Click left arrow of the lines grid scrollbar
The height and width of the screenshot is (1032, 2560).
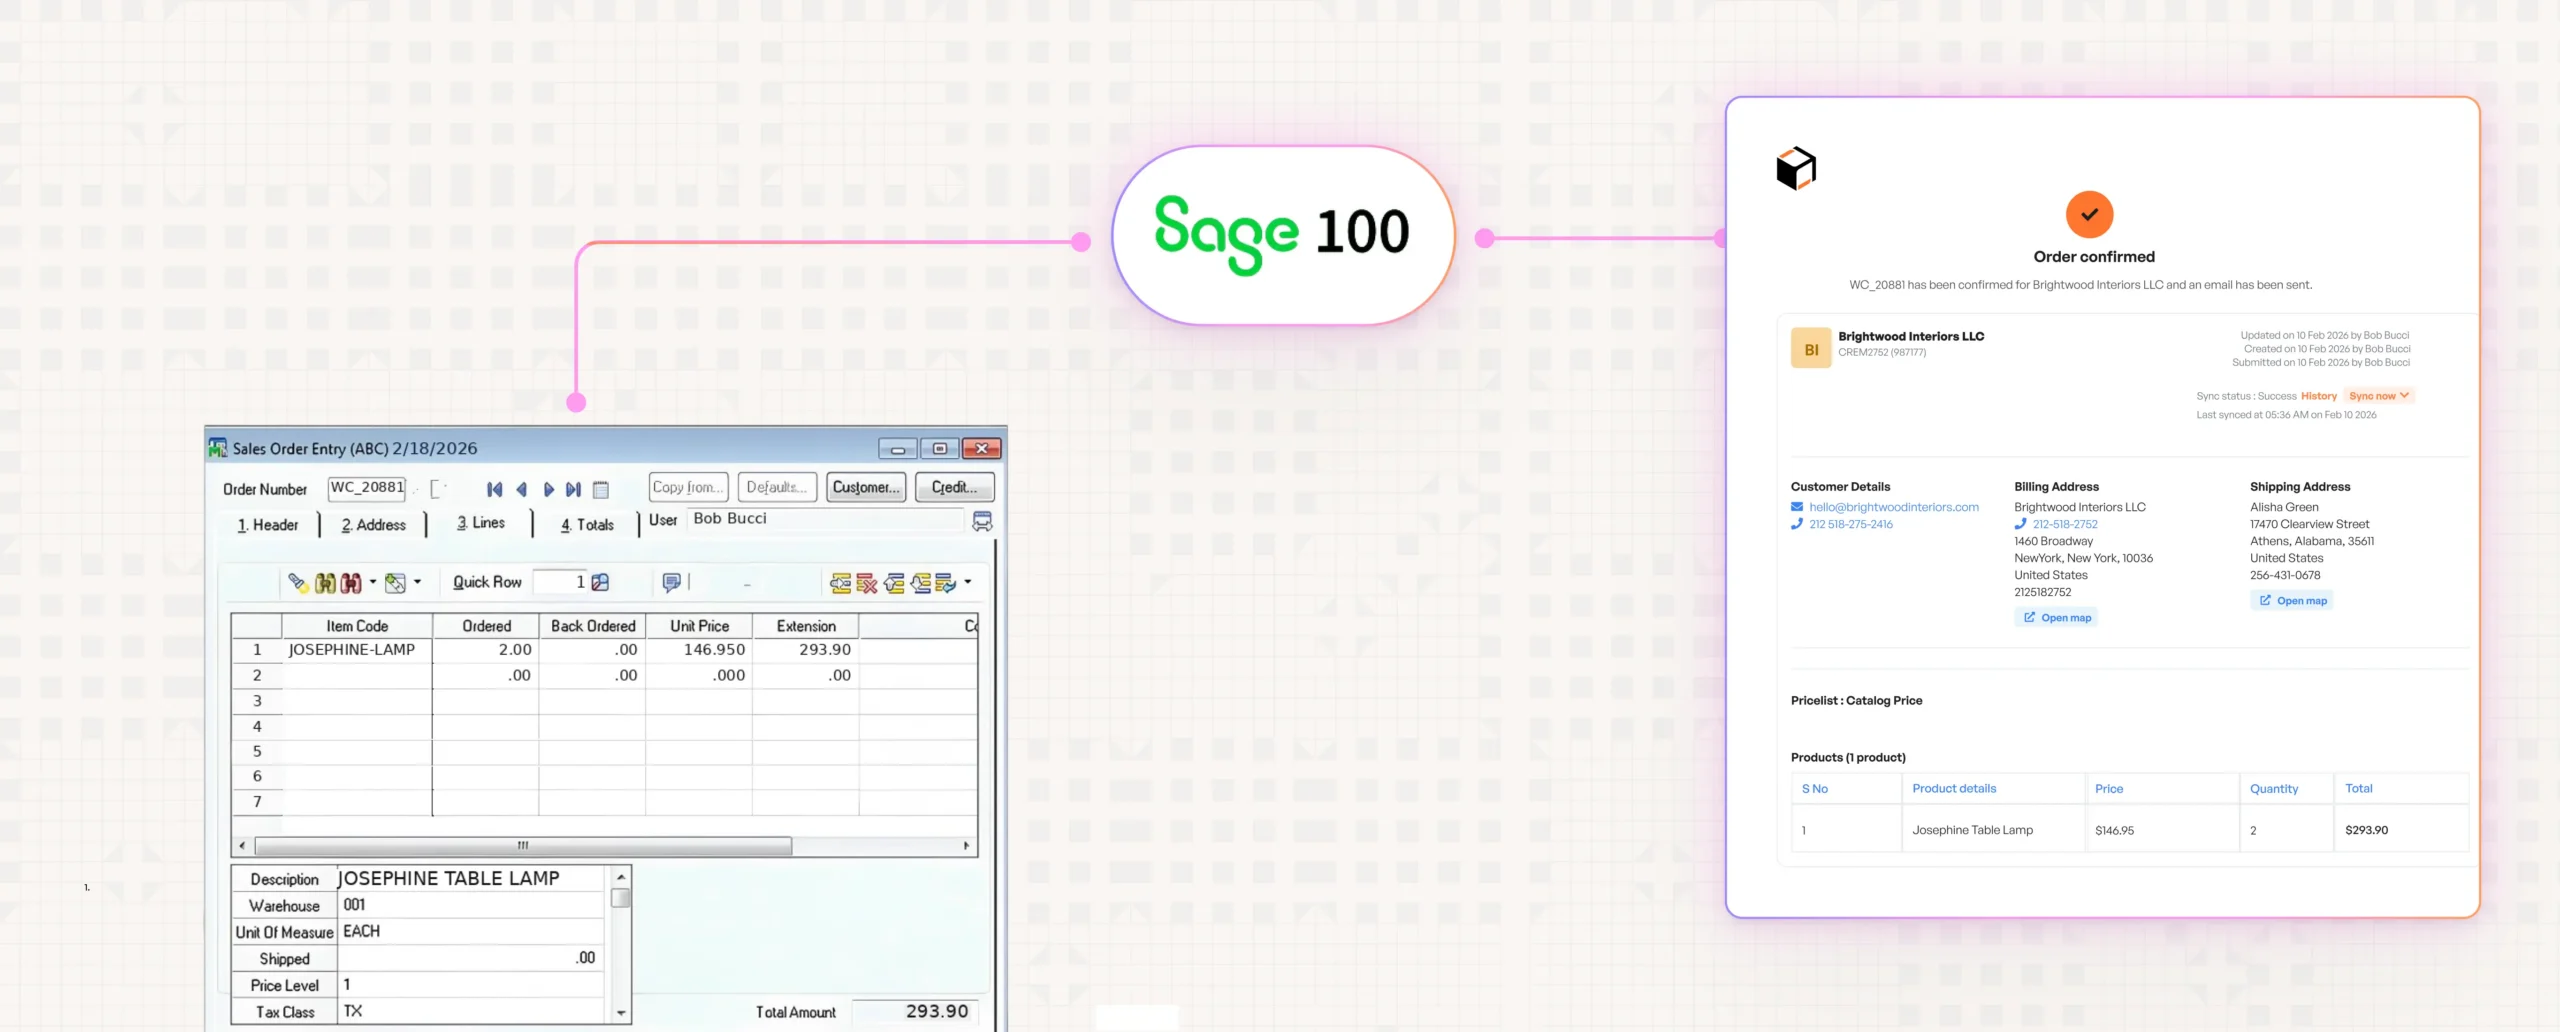click(x=242, y=846)
